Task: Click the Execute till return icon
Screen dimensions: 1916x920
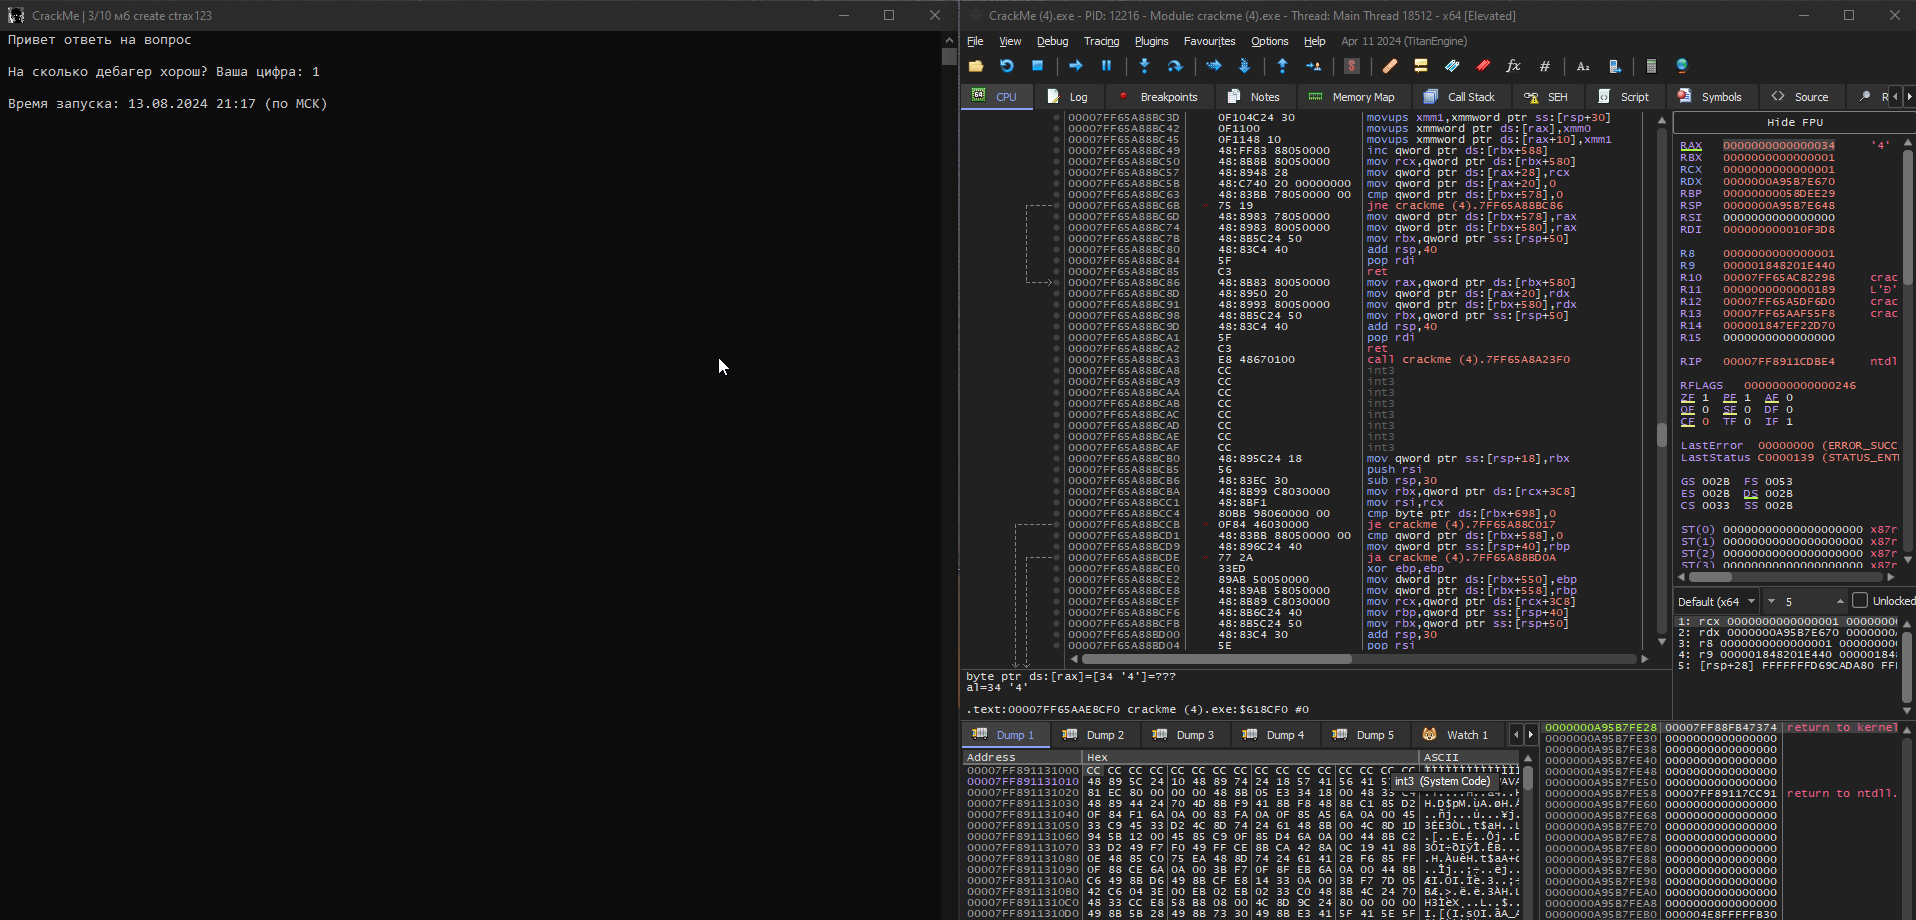Action: coord(1283,66)
